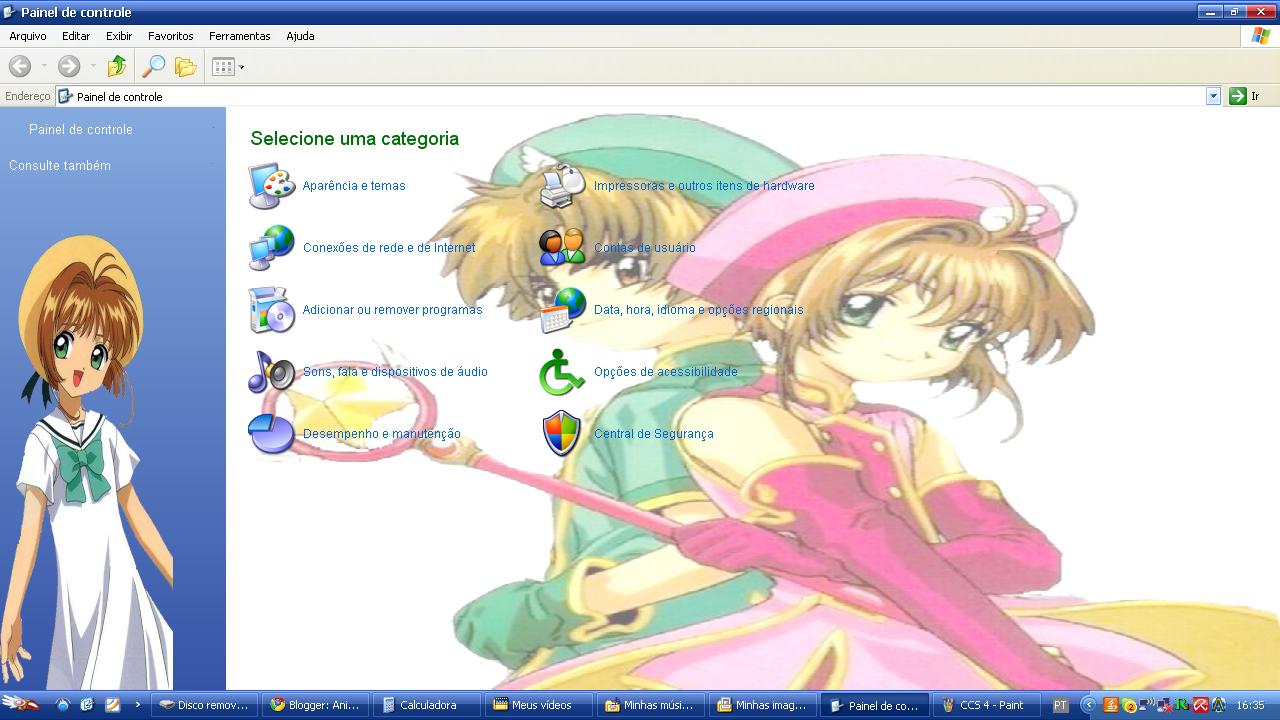Switch to Disco removível taskbar window
The height and width of the screenshot is (720, 1280).
206,705
